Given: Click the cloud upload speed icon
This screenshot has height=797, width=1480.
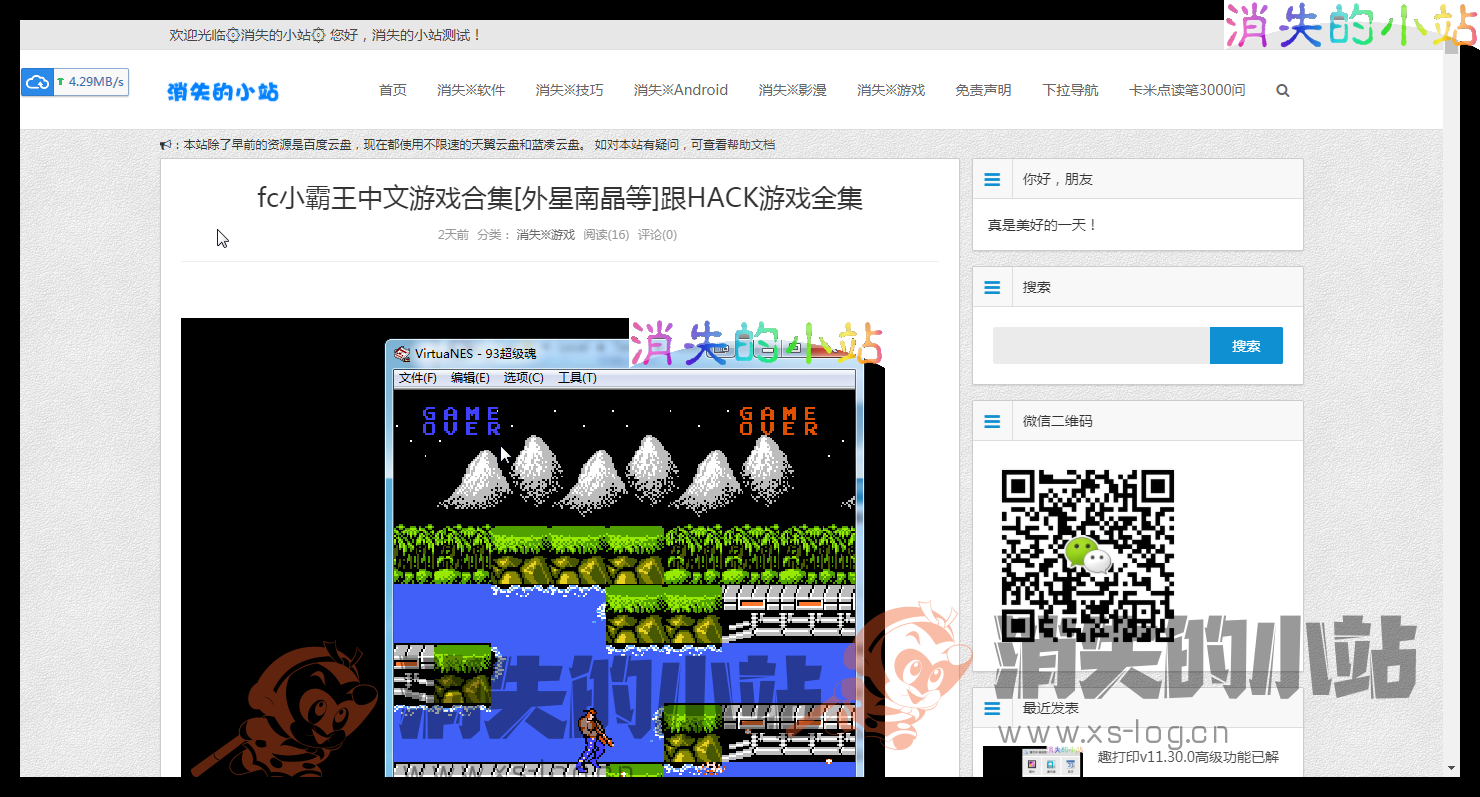Looking at the screenshot, I should pos(37,82).
